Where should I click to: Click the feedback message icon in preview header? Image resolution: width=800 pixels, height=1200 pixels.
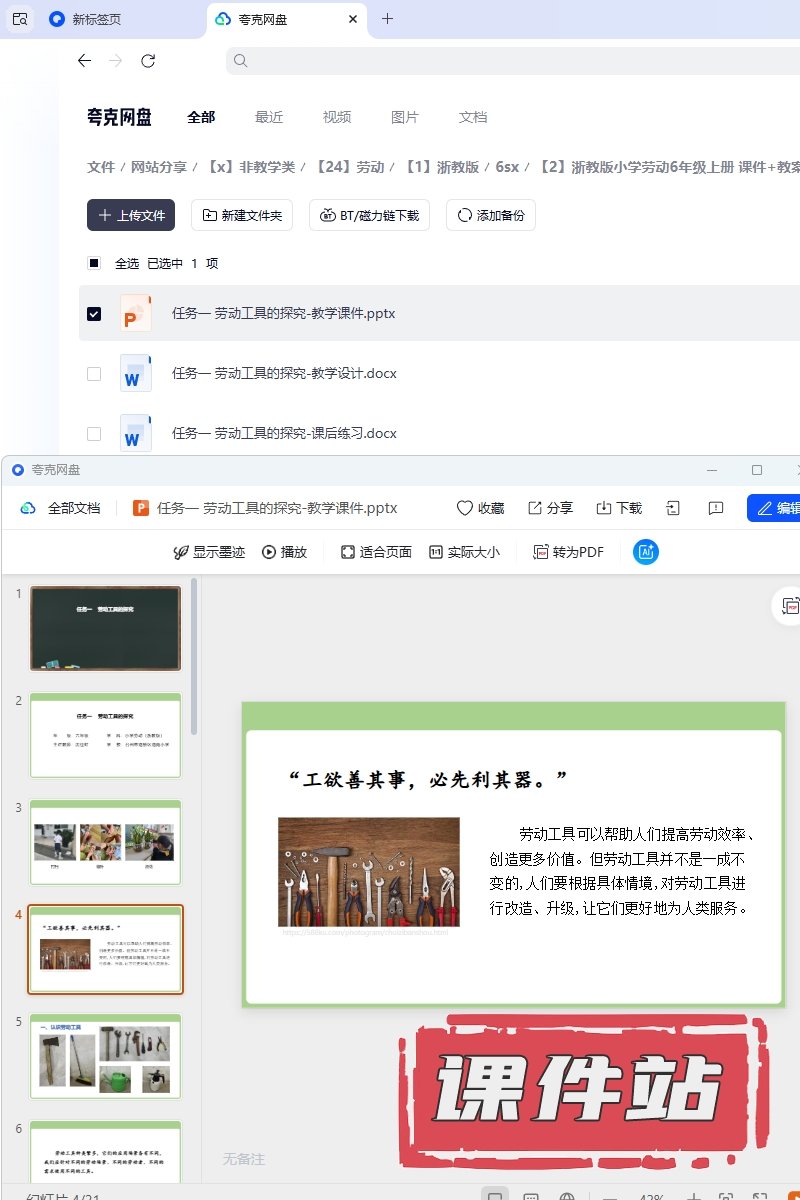[716, 508]
